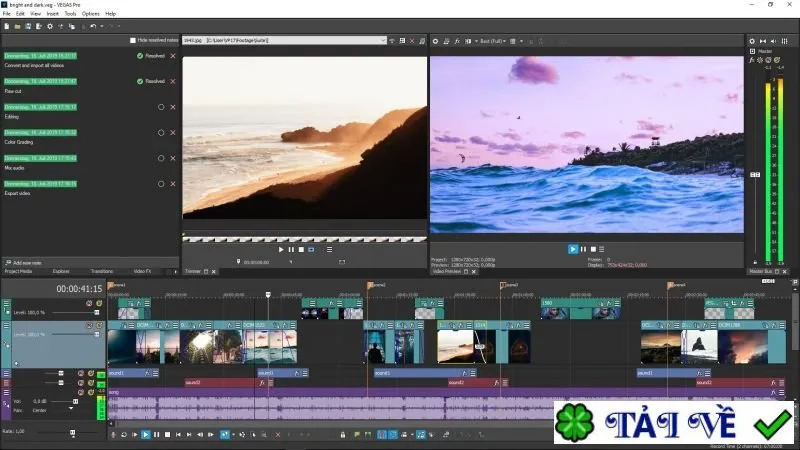This screenshot has width=800, height=450.
Task: Start timeline playback with transport Play button
Action: coord(145,435)
